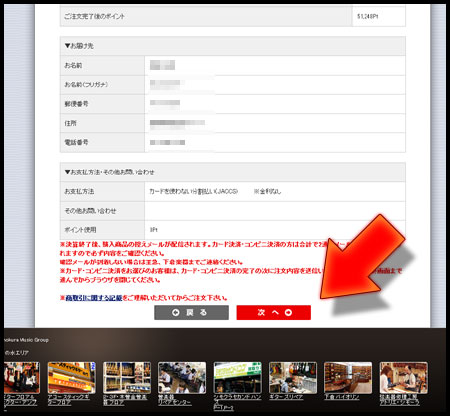Follow the アコースティックギターフロア text link
The height and width of the screenshot is (416, 450).
tap(69, 400)
